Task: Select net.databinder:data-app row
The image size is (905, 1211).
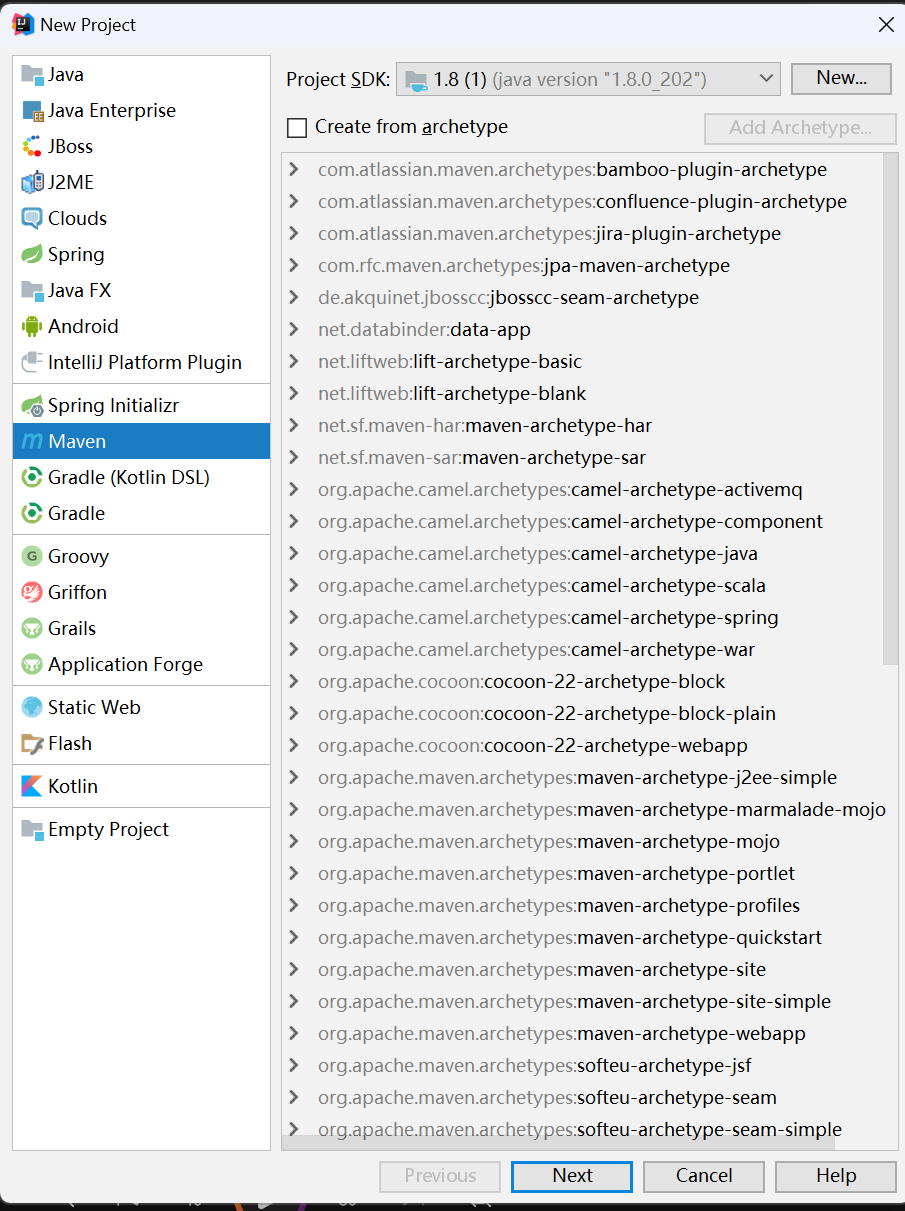Action: [x=582, y=330]
